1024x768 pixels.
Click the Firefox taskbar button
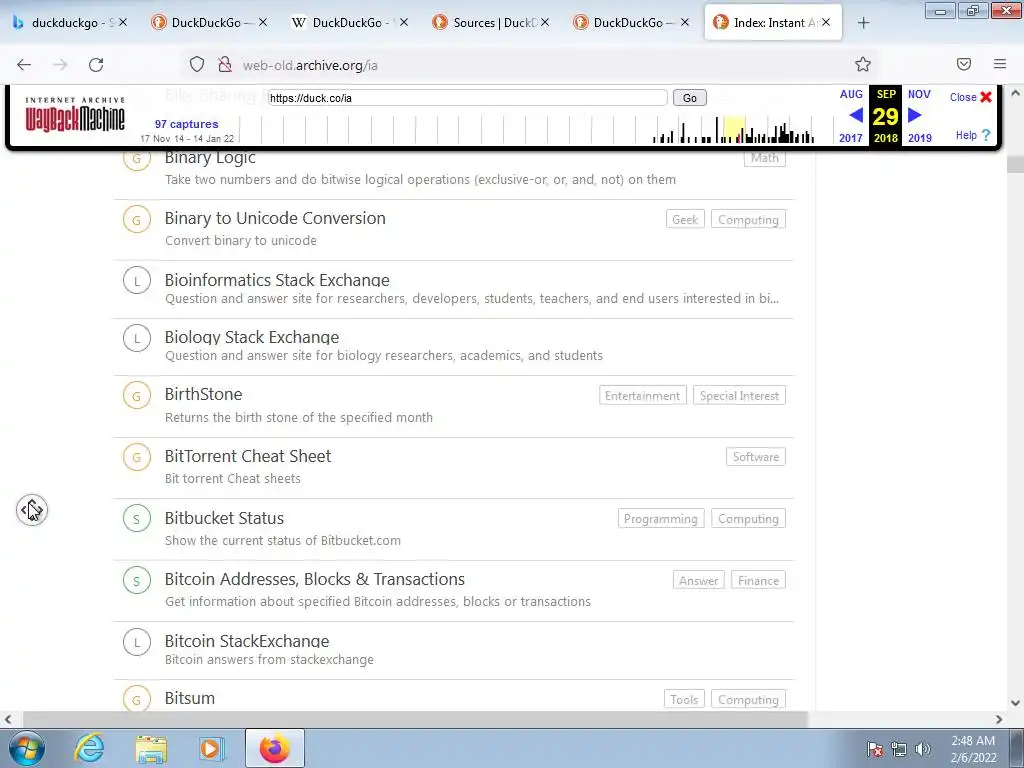(275, 748)
